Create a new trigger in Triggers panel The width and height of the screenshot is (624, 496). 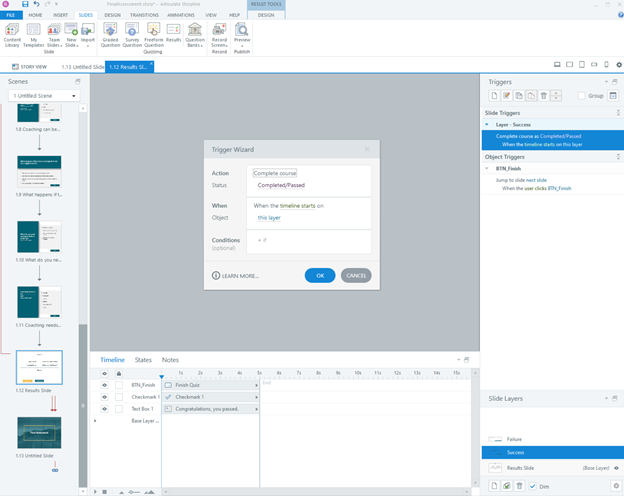pyautogui.click(x=494, y=95)
